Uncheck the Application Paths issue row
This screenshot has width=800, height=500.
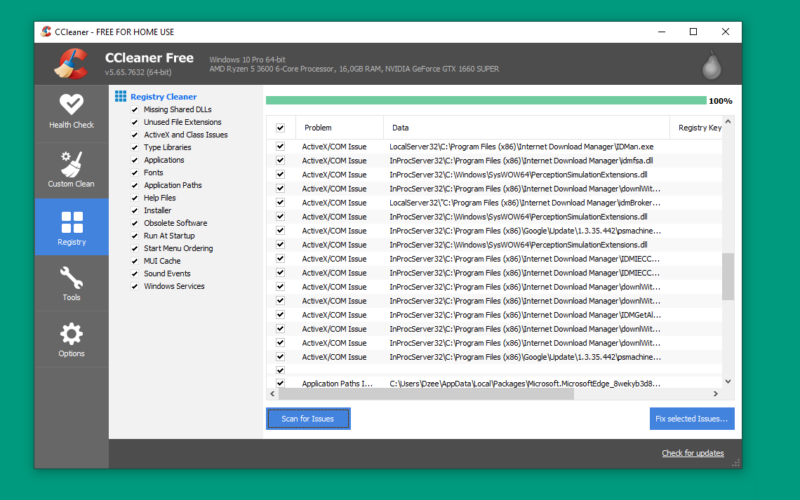pos(280,383)
